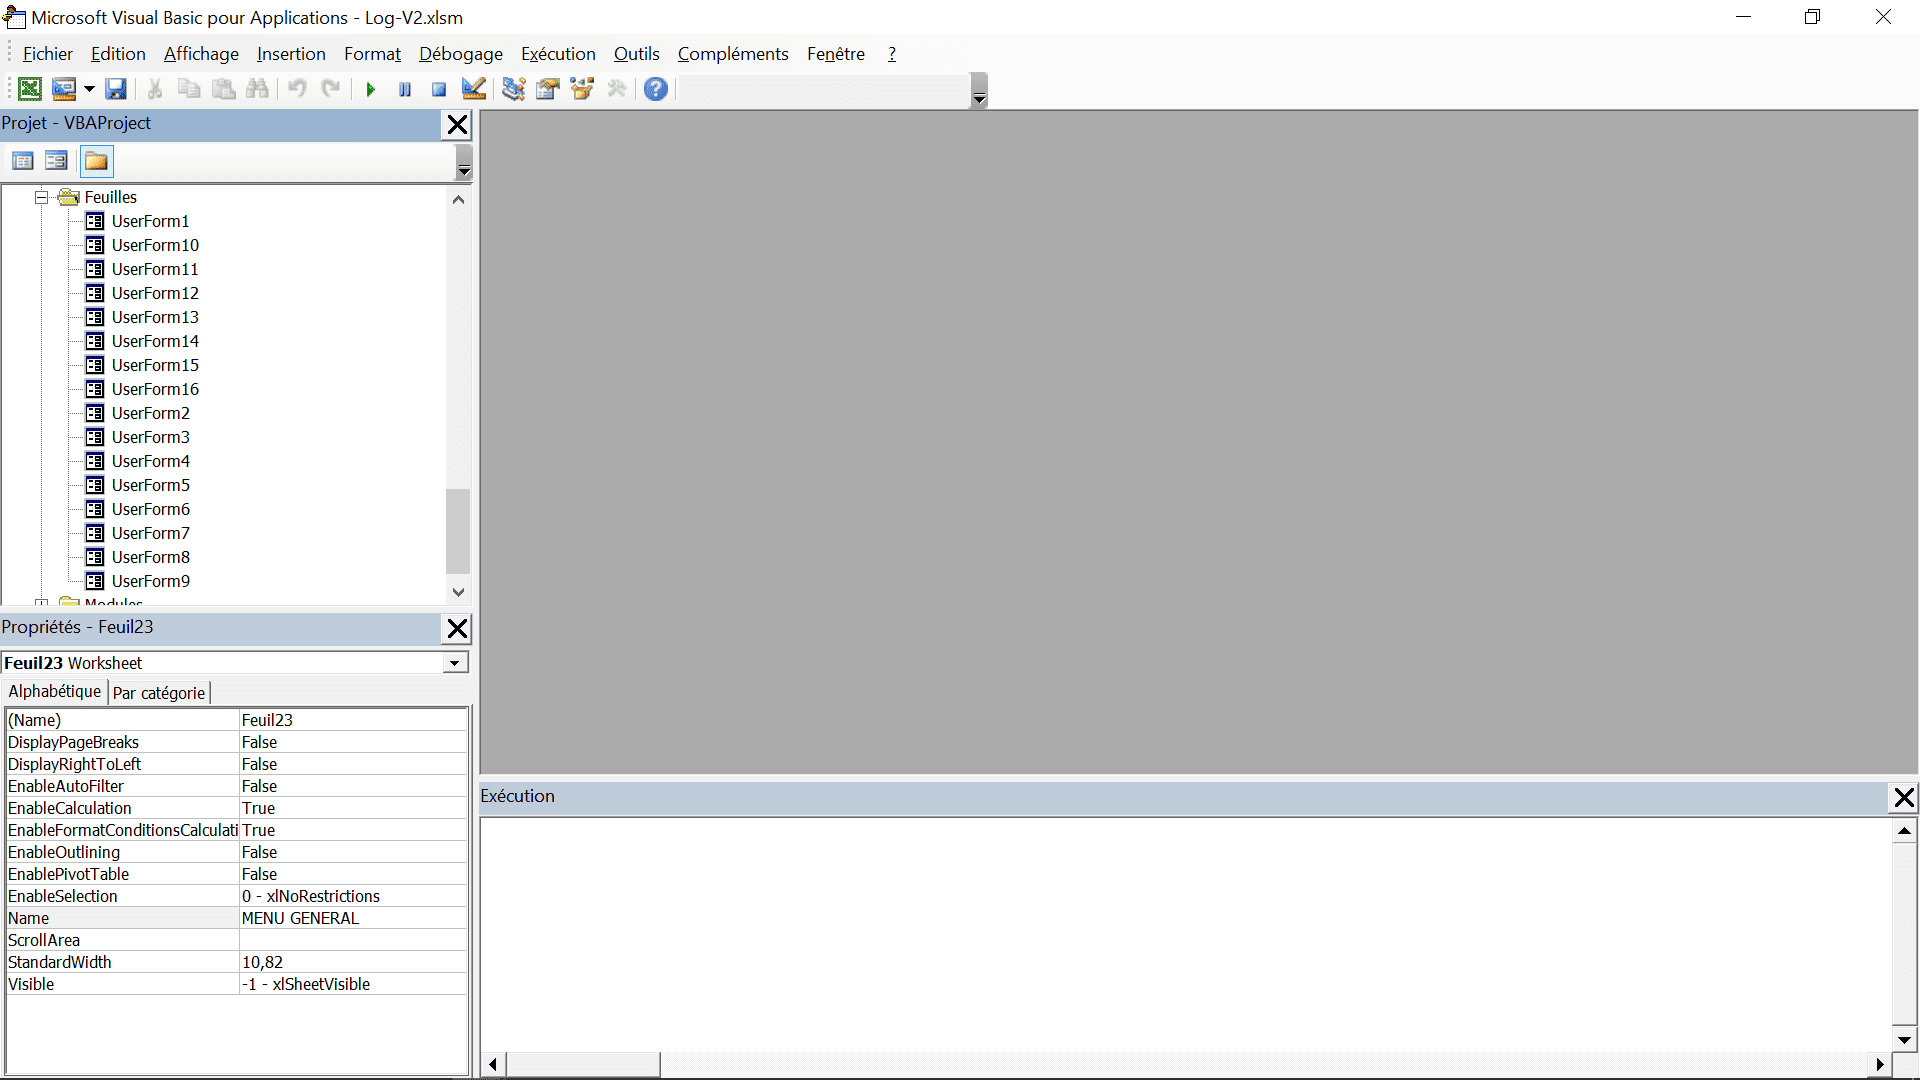1920x1080 pixels.
Task: Select UserForm12 in the project tree
Action: coord(155,293)
